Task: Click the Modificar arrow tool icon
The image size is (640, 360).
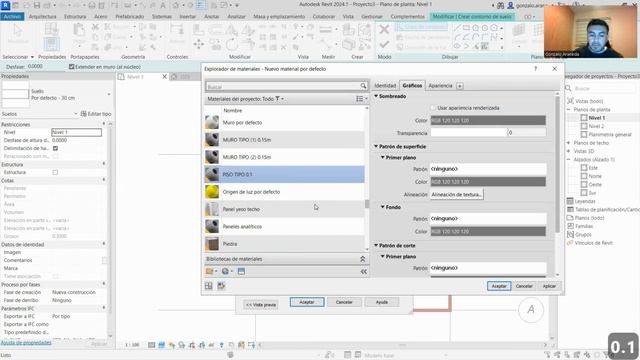Action: [18, 31]
